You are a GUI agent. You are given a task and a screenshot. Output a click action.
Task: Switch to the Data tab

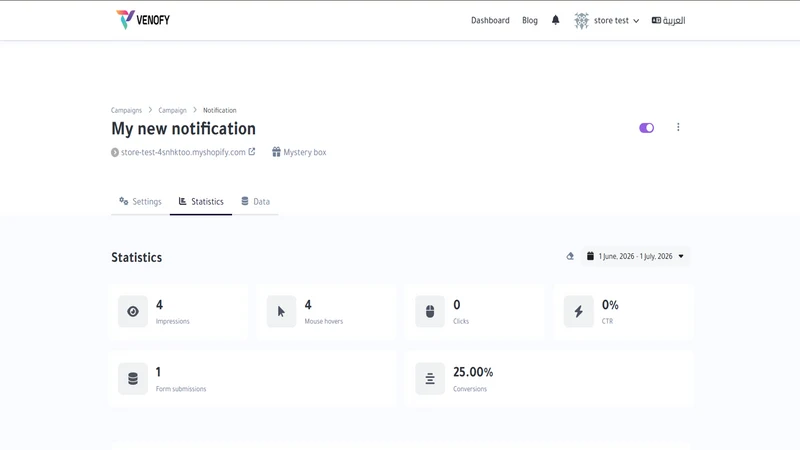point(256,202)
